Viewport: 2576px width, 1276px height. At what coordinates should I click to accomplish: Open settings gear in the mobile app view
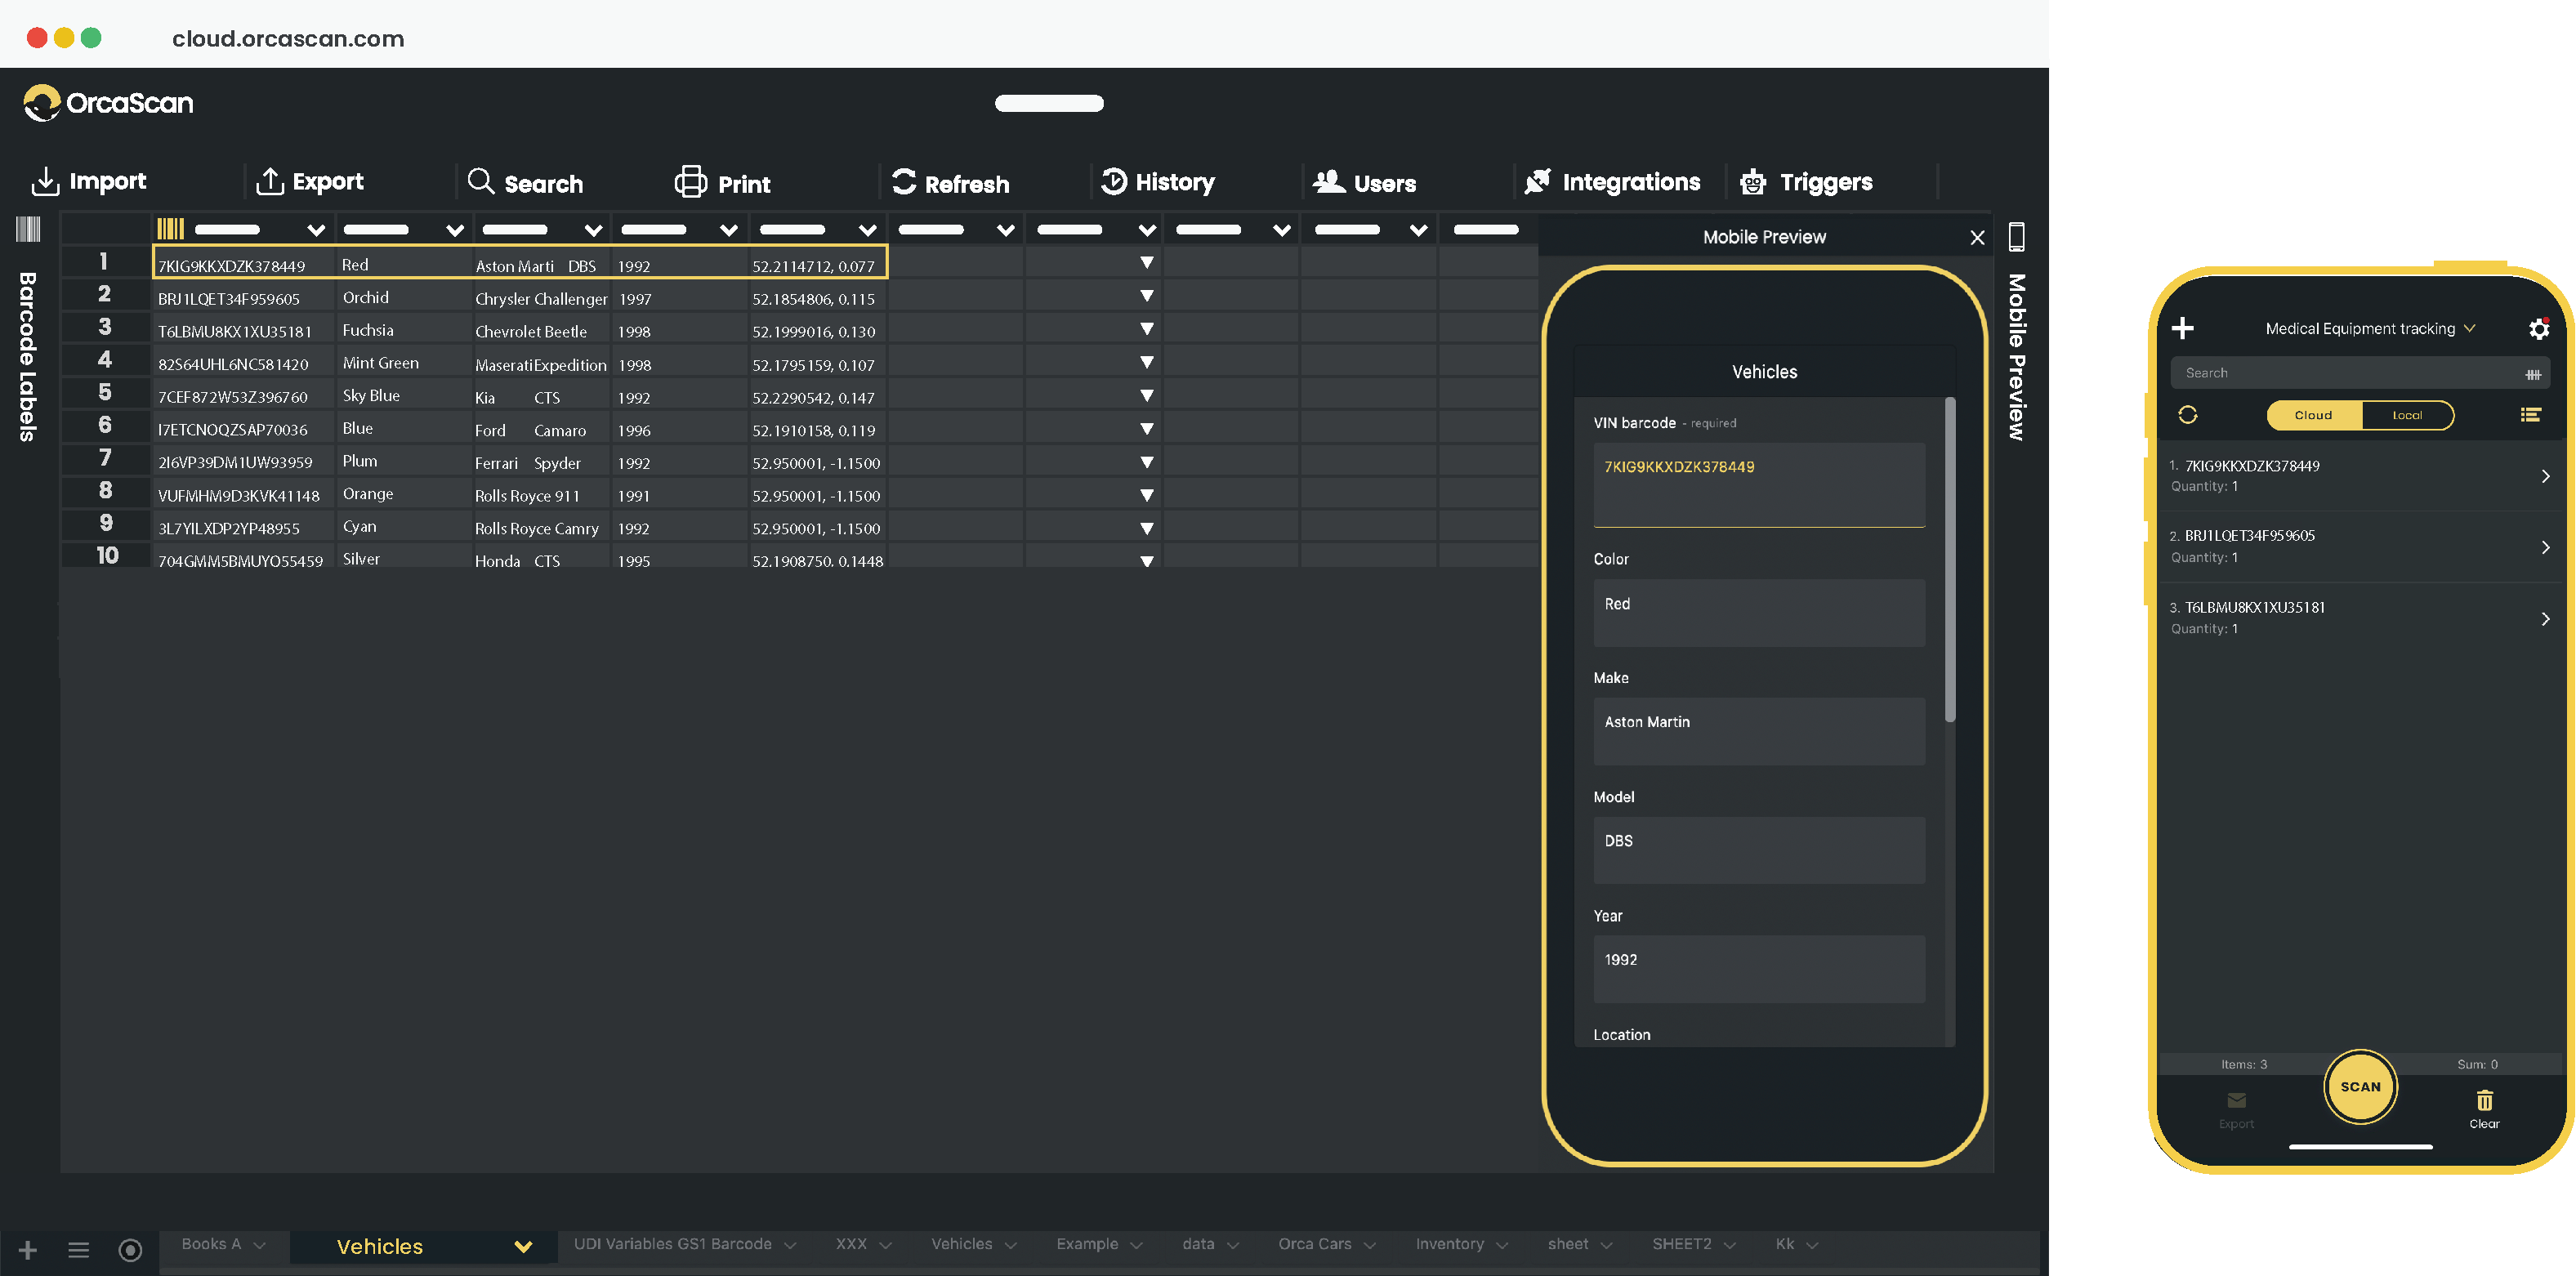(x=2540, y=328)
